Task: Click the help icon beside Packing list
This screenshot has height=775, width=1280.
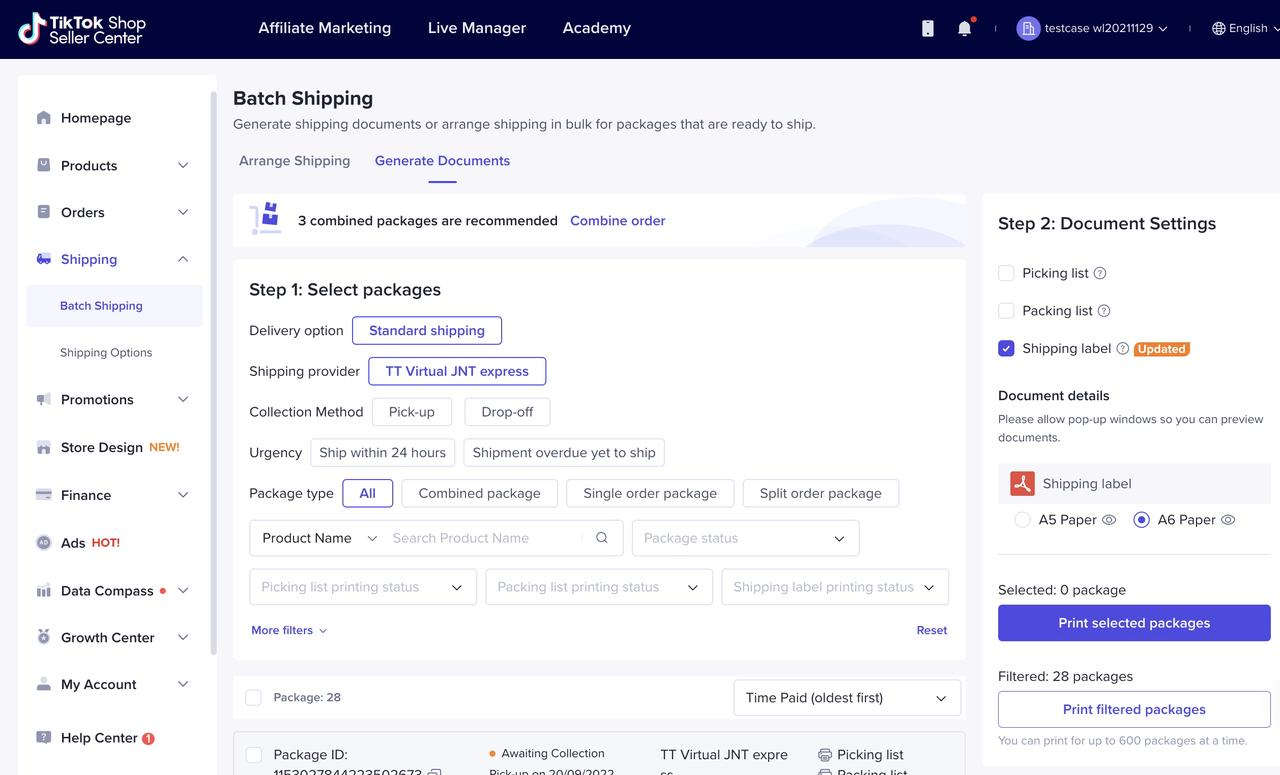Action: coord(1104,311)
